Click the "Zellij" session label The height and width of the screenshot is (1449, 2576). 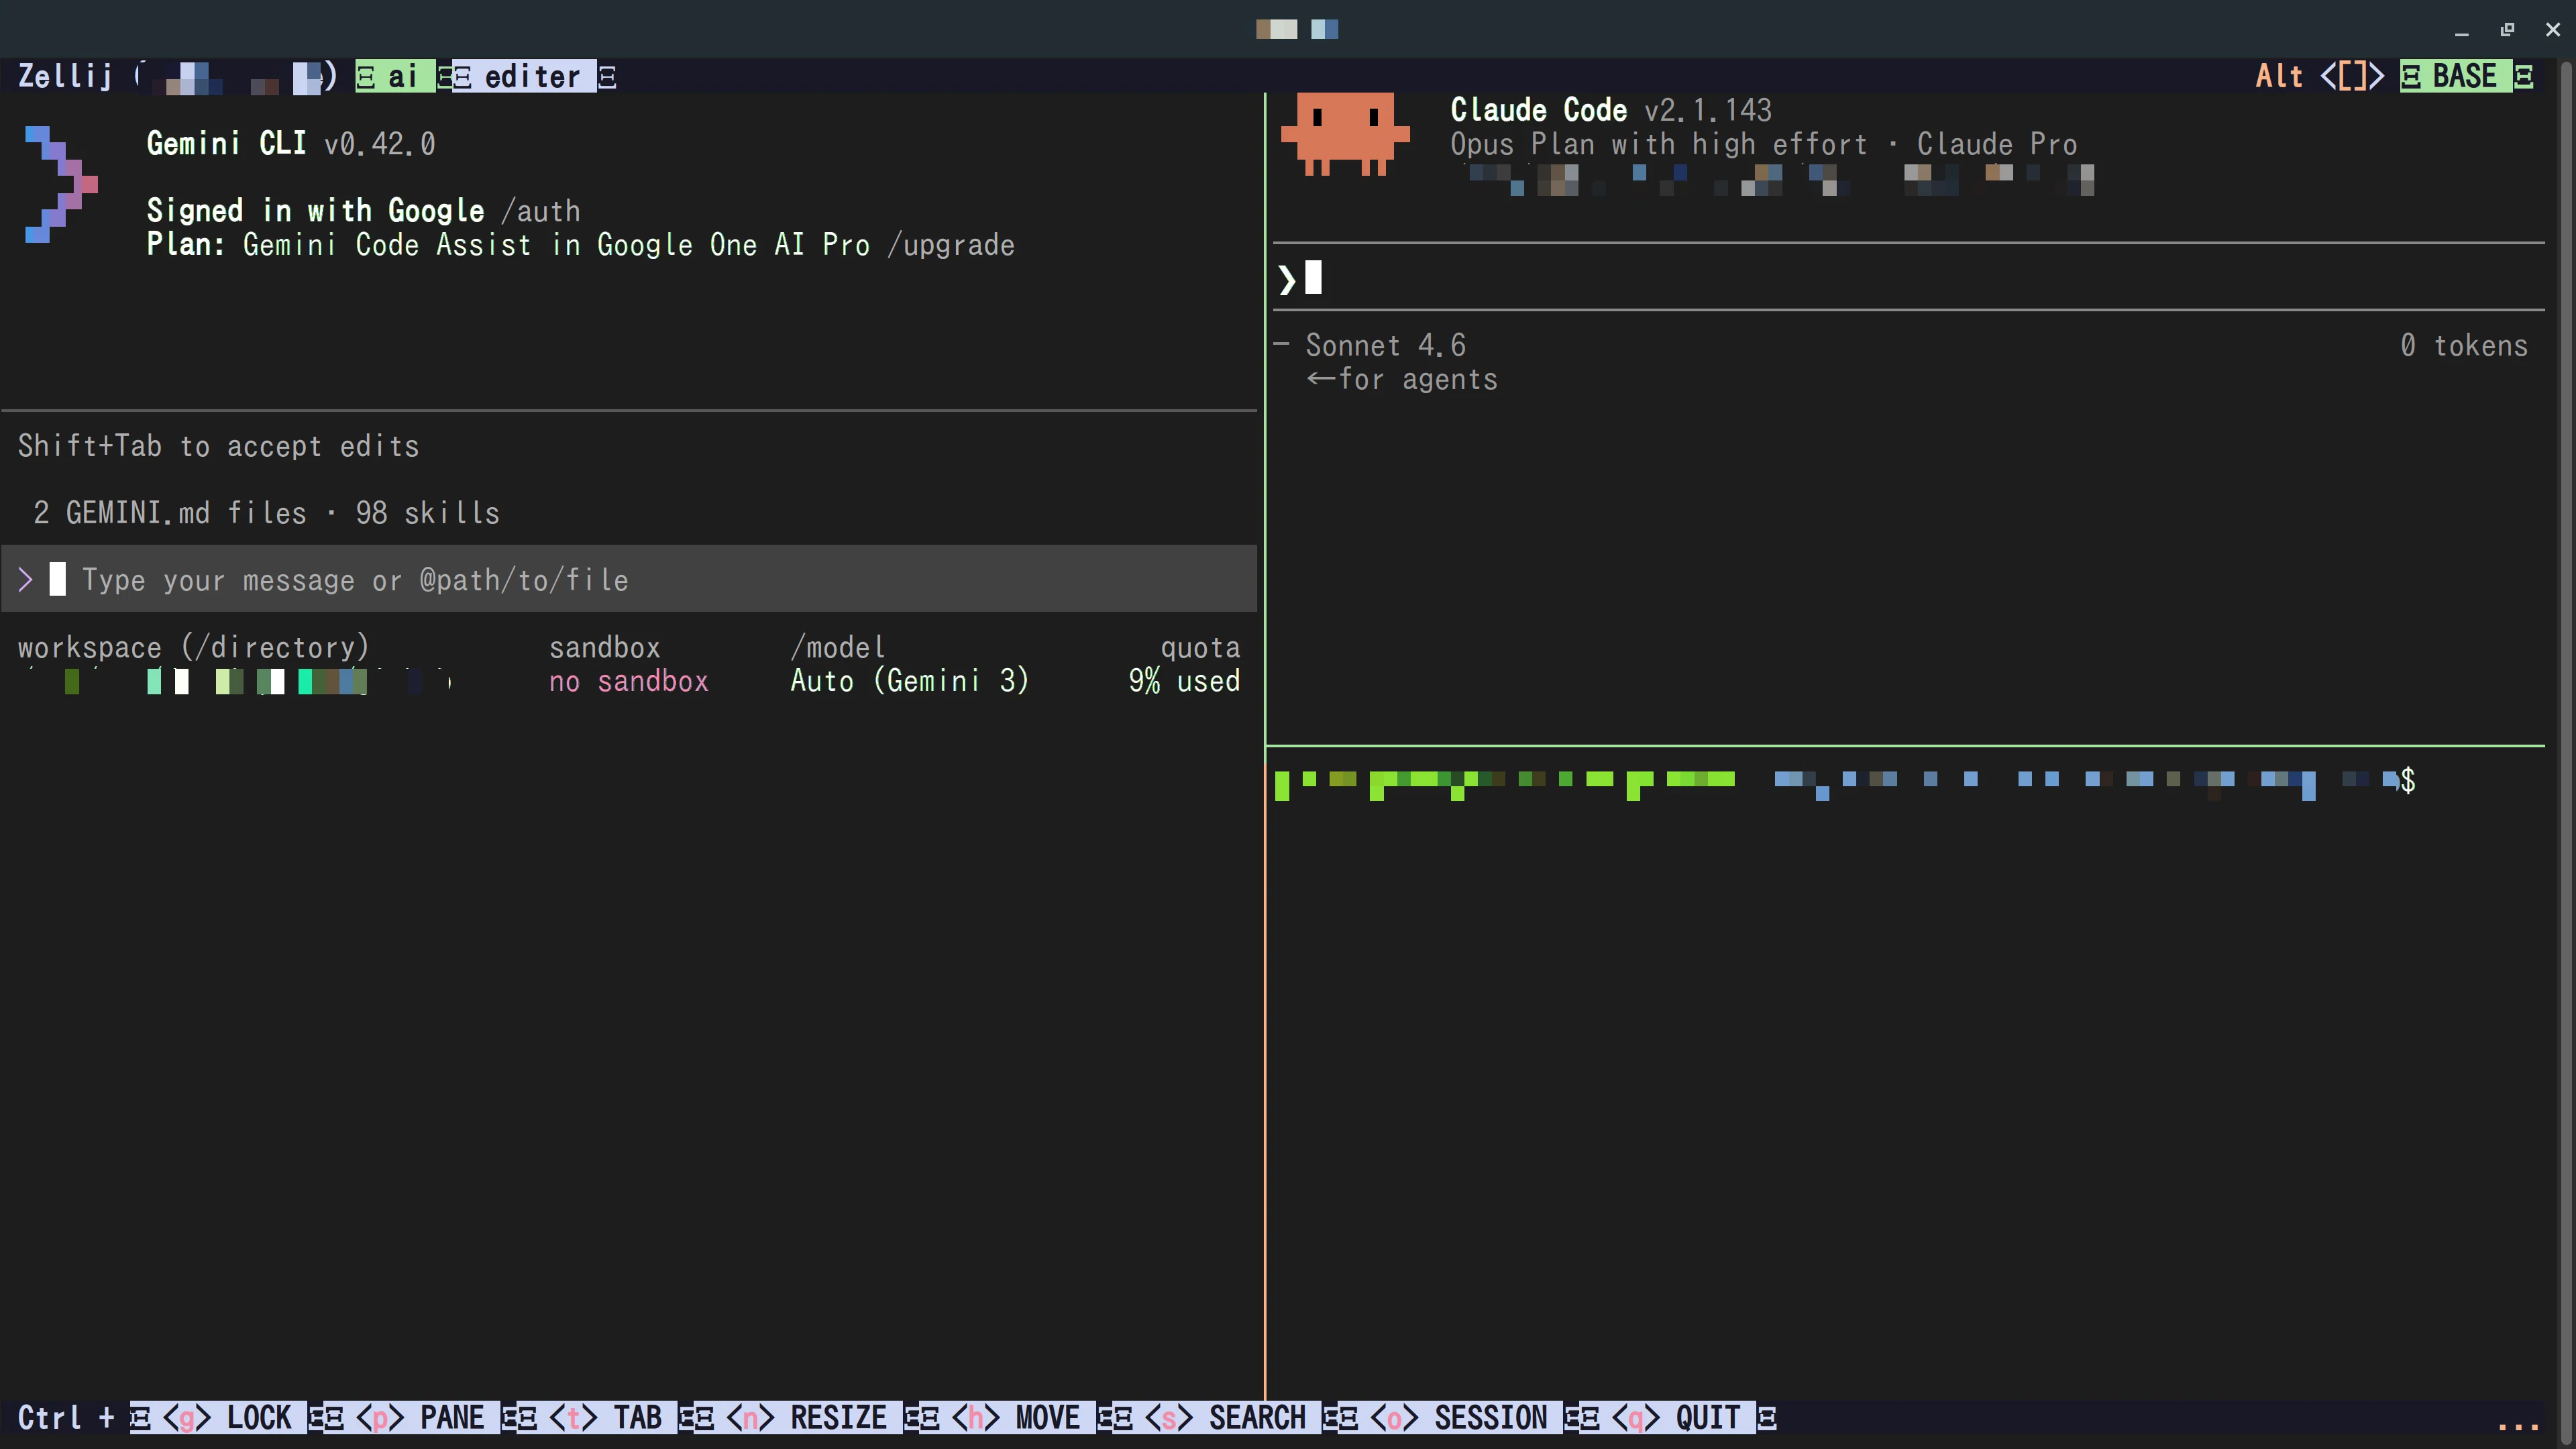click(65, 76)
